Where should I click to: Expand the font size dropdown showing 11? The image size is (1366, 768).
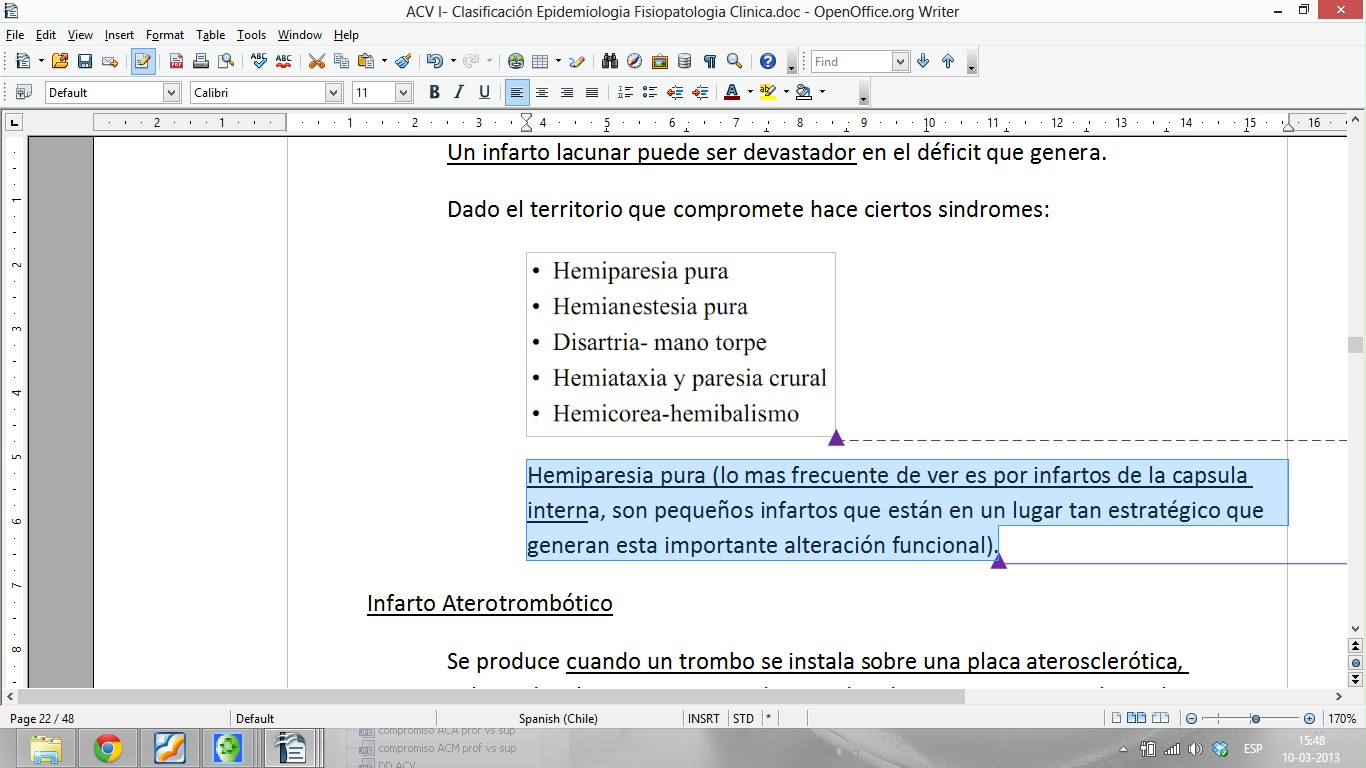coord(403,92)
